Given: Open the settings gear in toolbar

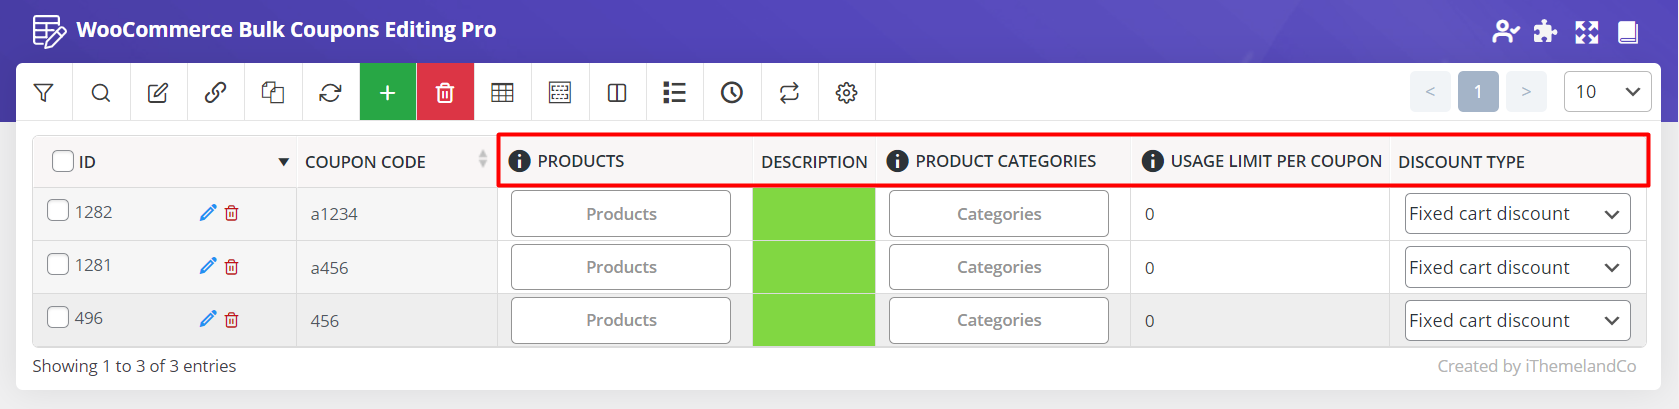Looking at the screenshot, I should click(846, 93).
